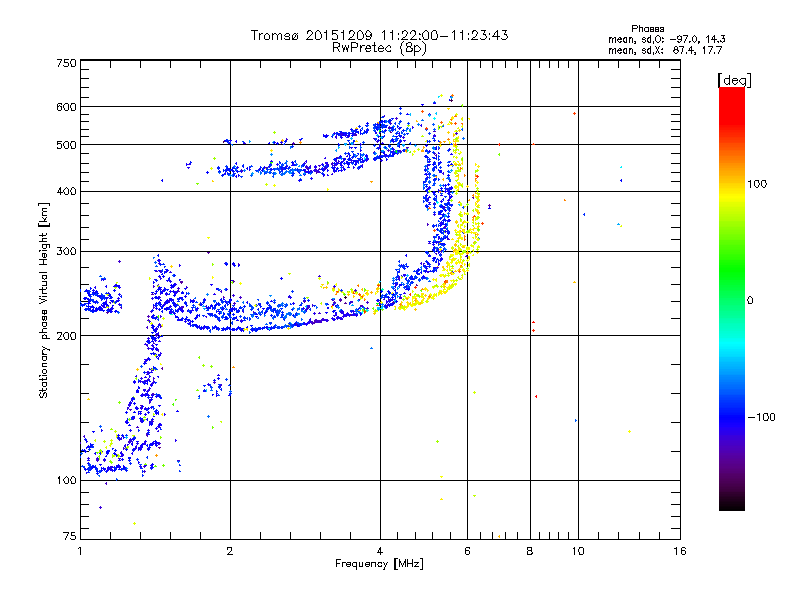Click the plot title 'Tromsø 20151209 11:22:00-11:23:43'
The height and width of the screenshot is (600, 800).
[x=379, y=35]
